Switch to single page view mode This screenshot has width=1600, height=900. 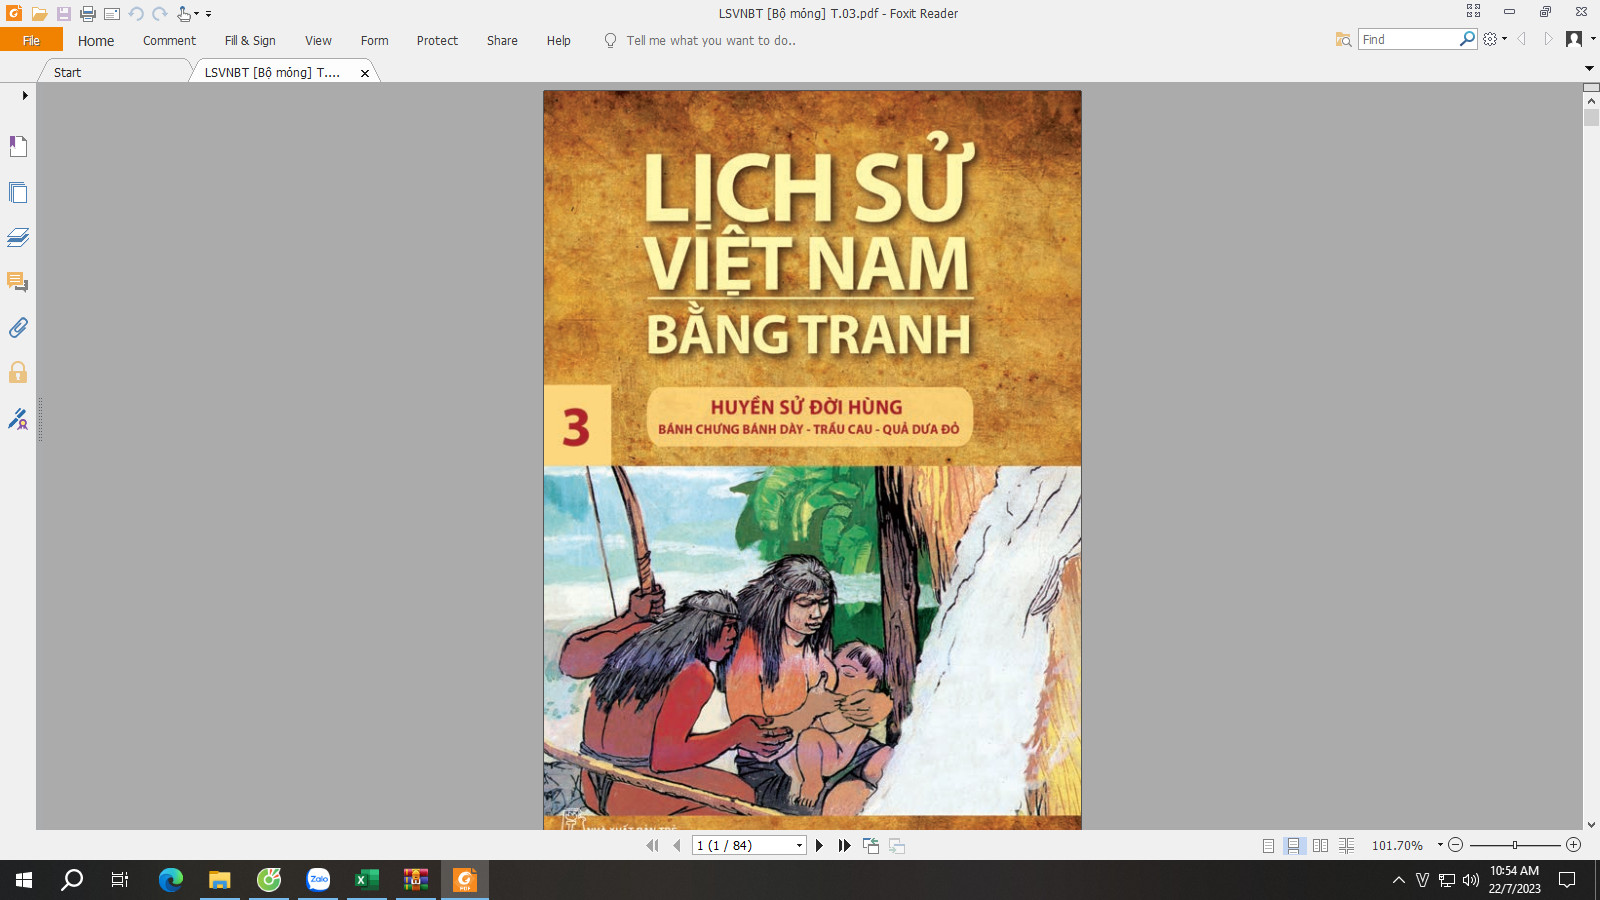[1268, 846]
